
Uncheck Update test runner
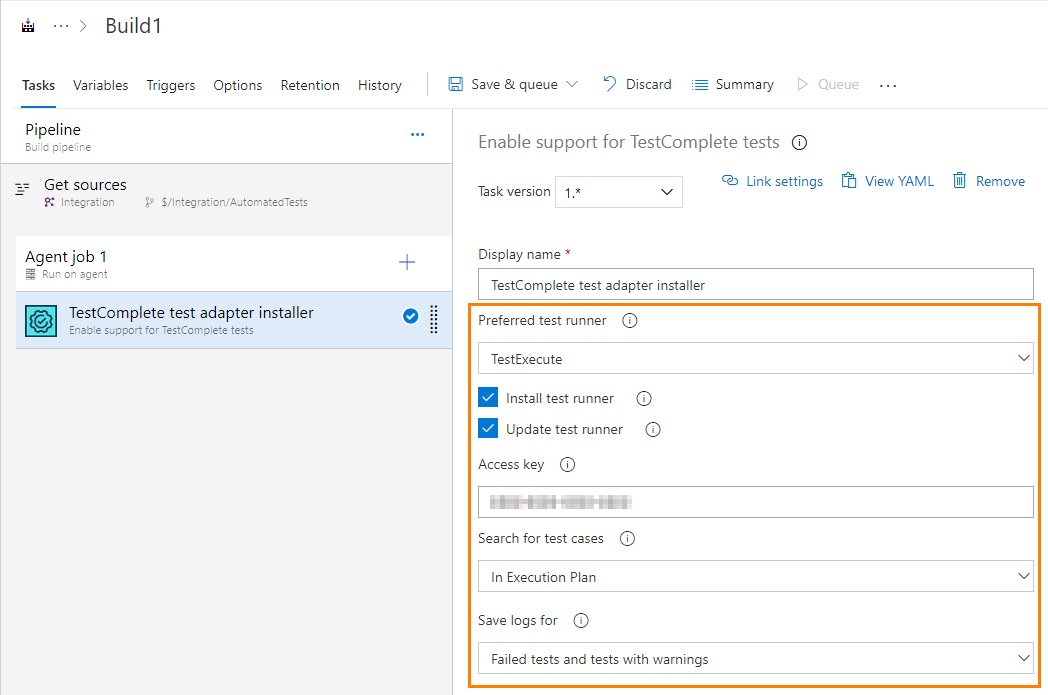tap(486, 427)
